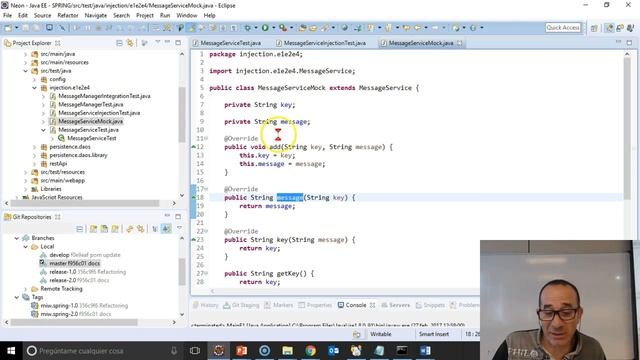Open PowerPoint from the taskbar
Viewport: 640px width, 360px height.
[x=242, y=351]
